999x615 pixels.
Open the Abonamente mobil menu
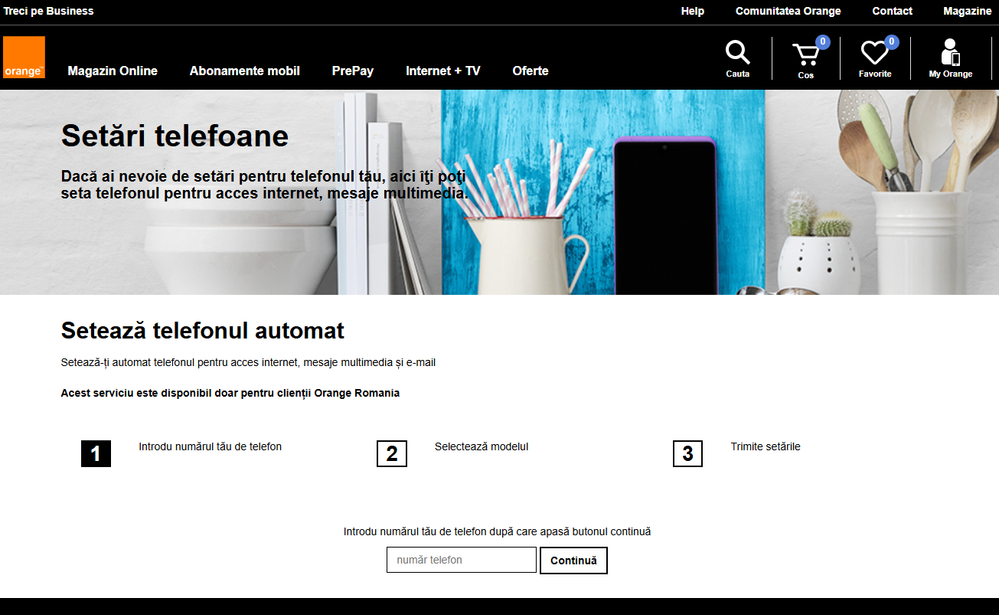pos(244,71)
